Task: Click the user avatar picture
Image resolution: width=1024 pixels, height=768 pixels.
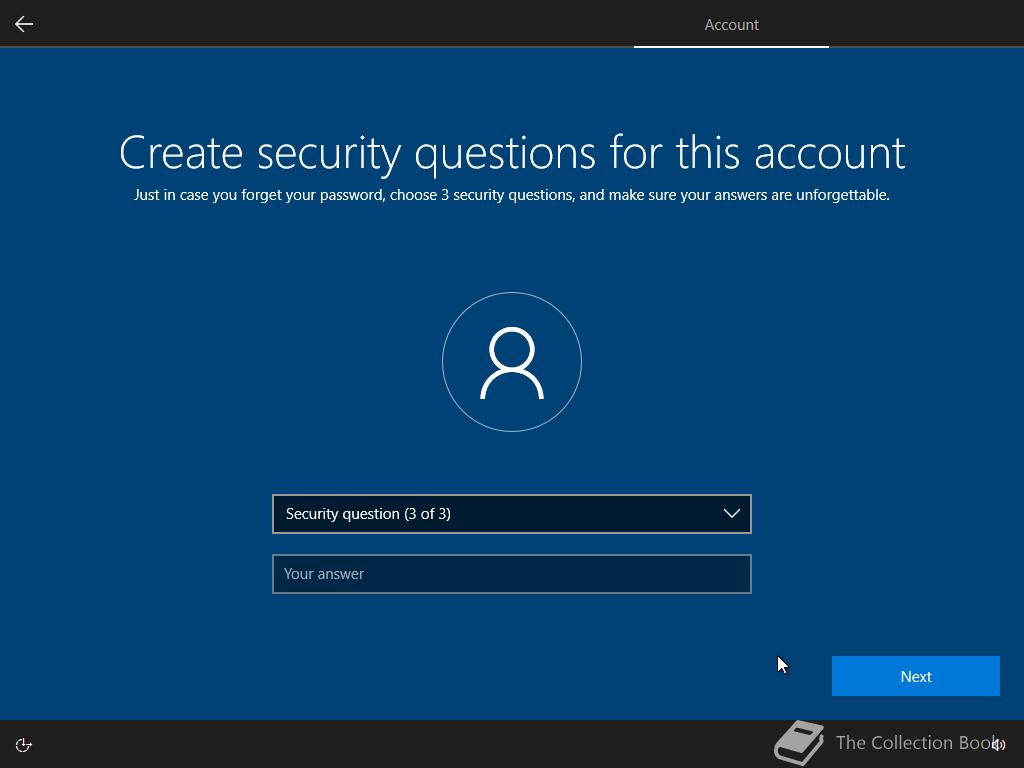Action: click(x=511, y=362)
